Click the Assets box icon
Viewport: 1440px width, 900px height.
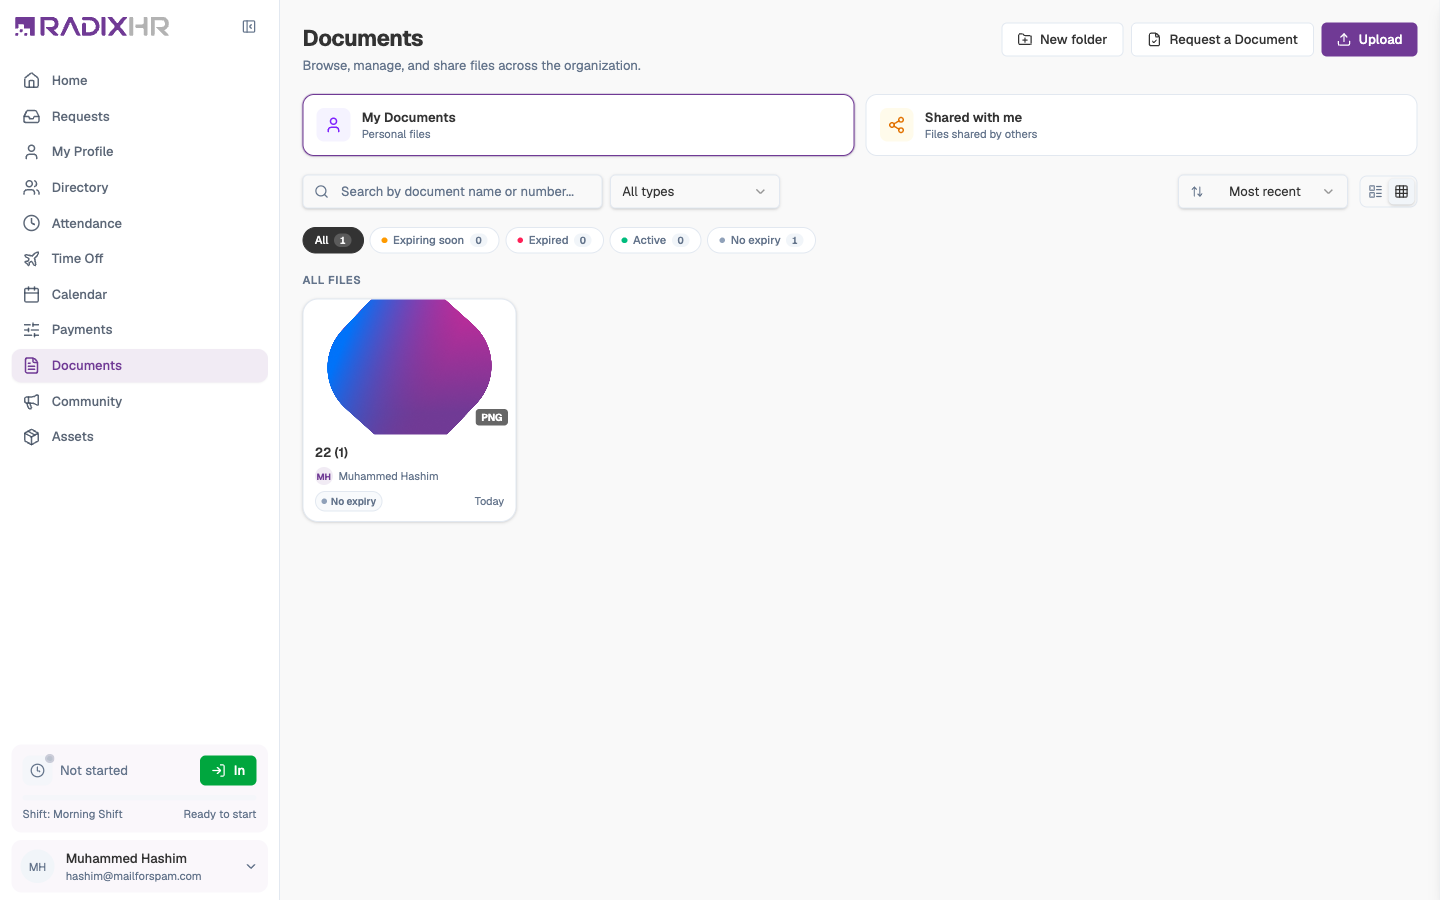[32, 437]
